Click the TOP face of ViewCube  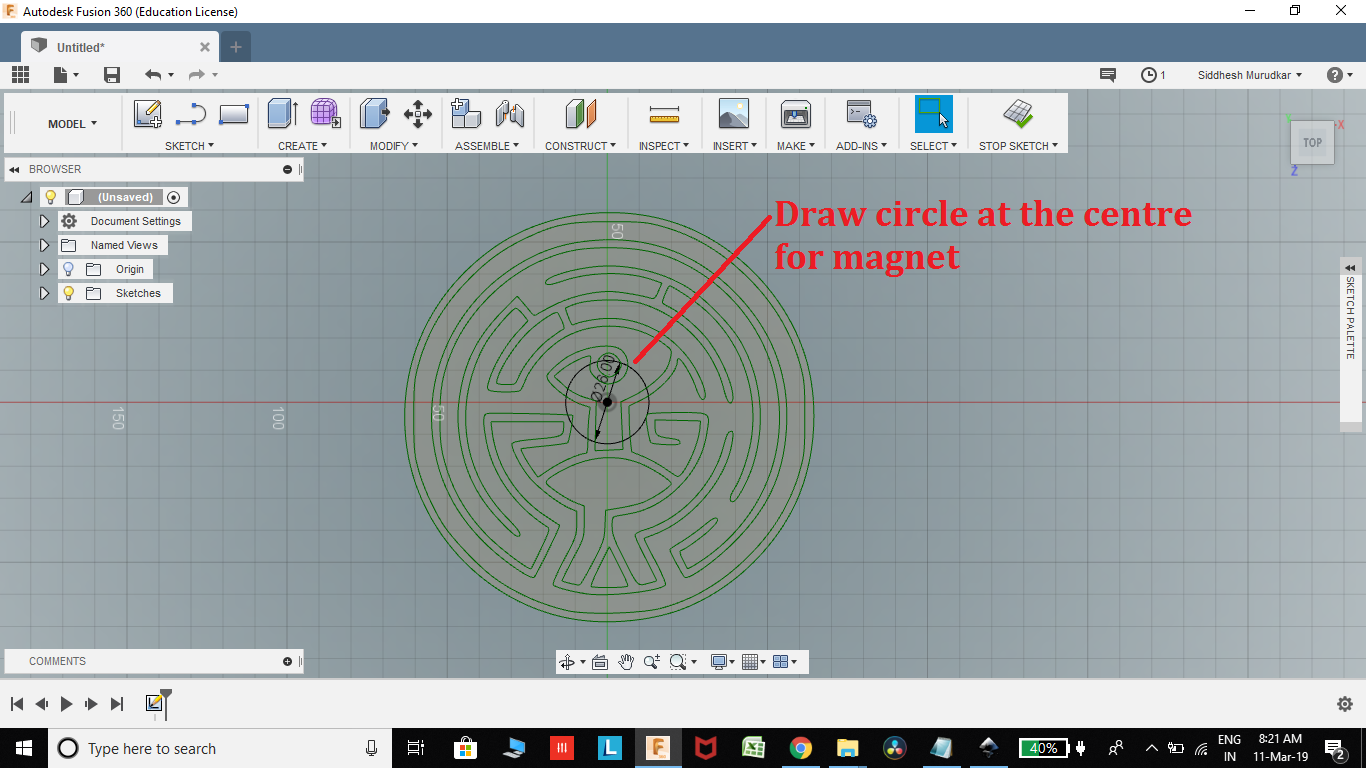coord(1312,142)
